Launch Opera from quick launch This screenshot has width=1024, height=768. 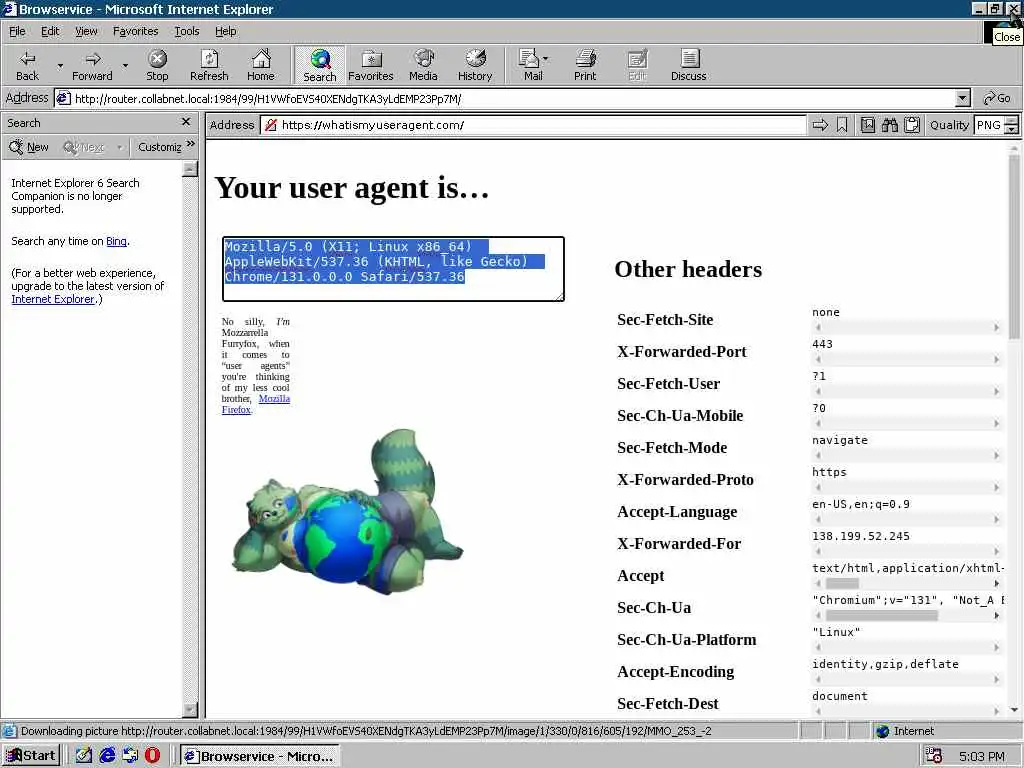(152, 756)
